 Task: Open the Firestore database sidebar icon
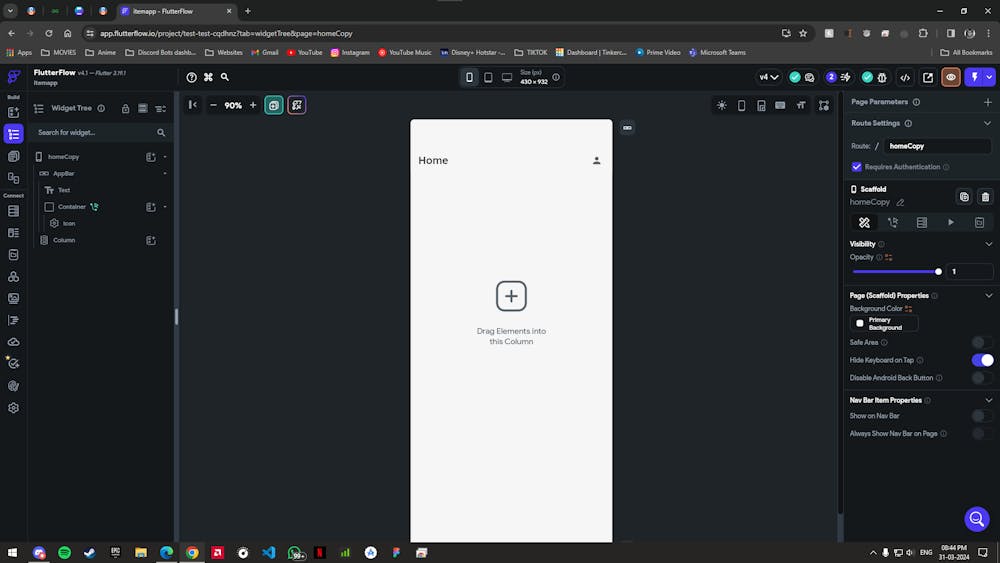pos(13,211)
